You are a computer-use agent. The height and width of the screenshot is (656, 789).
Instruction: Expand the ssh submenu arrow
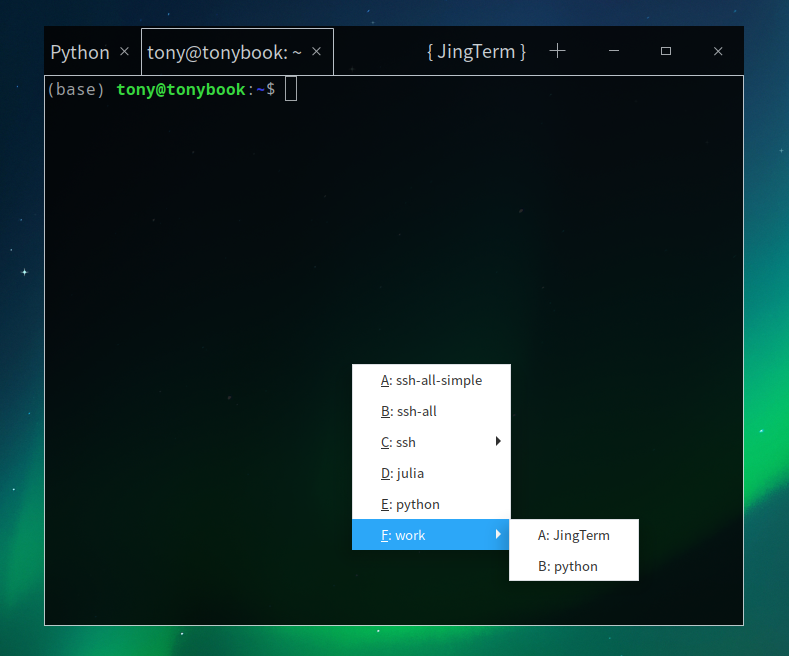click(x=498, y=441)
